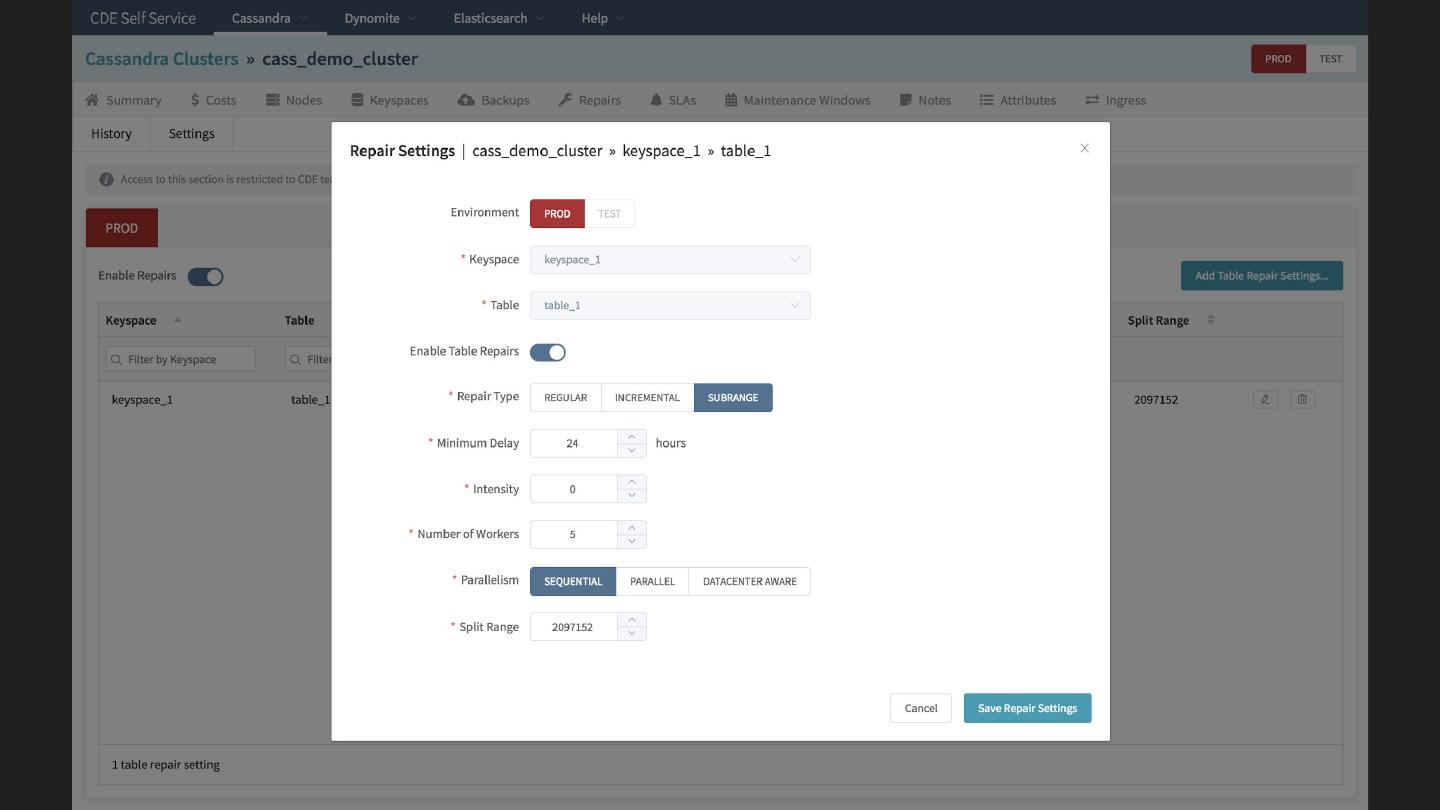Open the Keyspace dropdown
The width and height of the screenshot is (1440, 810).
(670, 260)
